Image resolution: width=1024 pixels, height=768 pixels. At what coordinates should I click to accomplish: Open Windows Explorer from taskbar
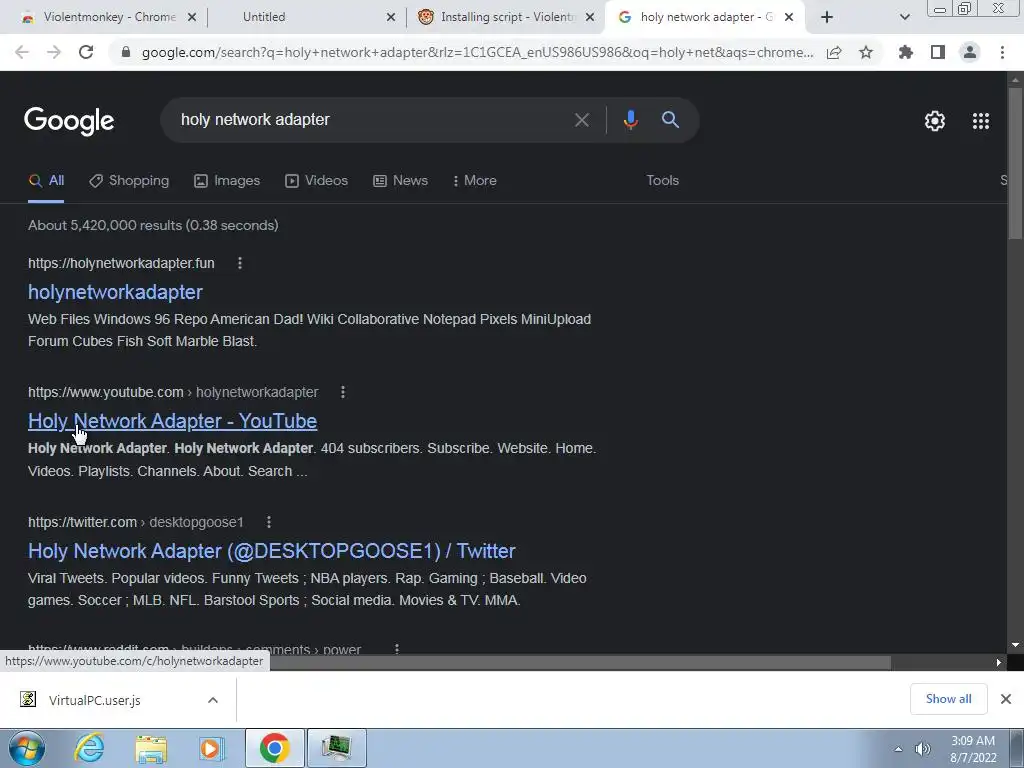tap(151, 748)
